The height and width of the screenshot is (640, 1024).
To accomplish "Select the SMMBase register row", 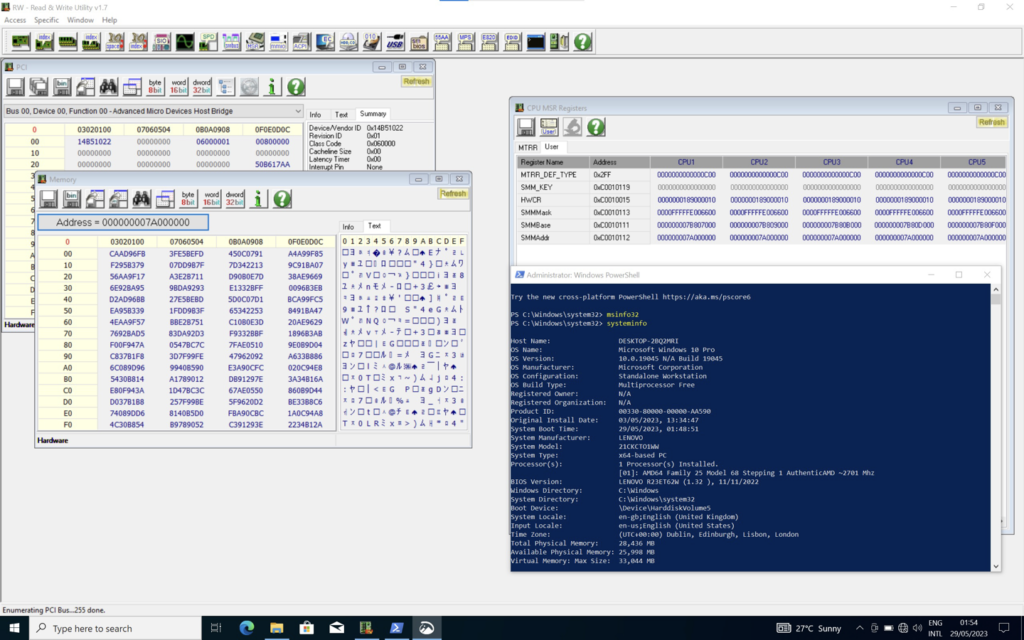I will point(761,225).
